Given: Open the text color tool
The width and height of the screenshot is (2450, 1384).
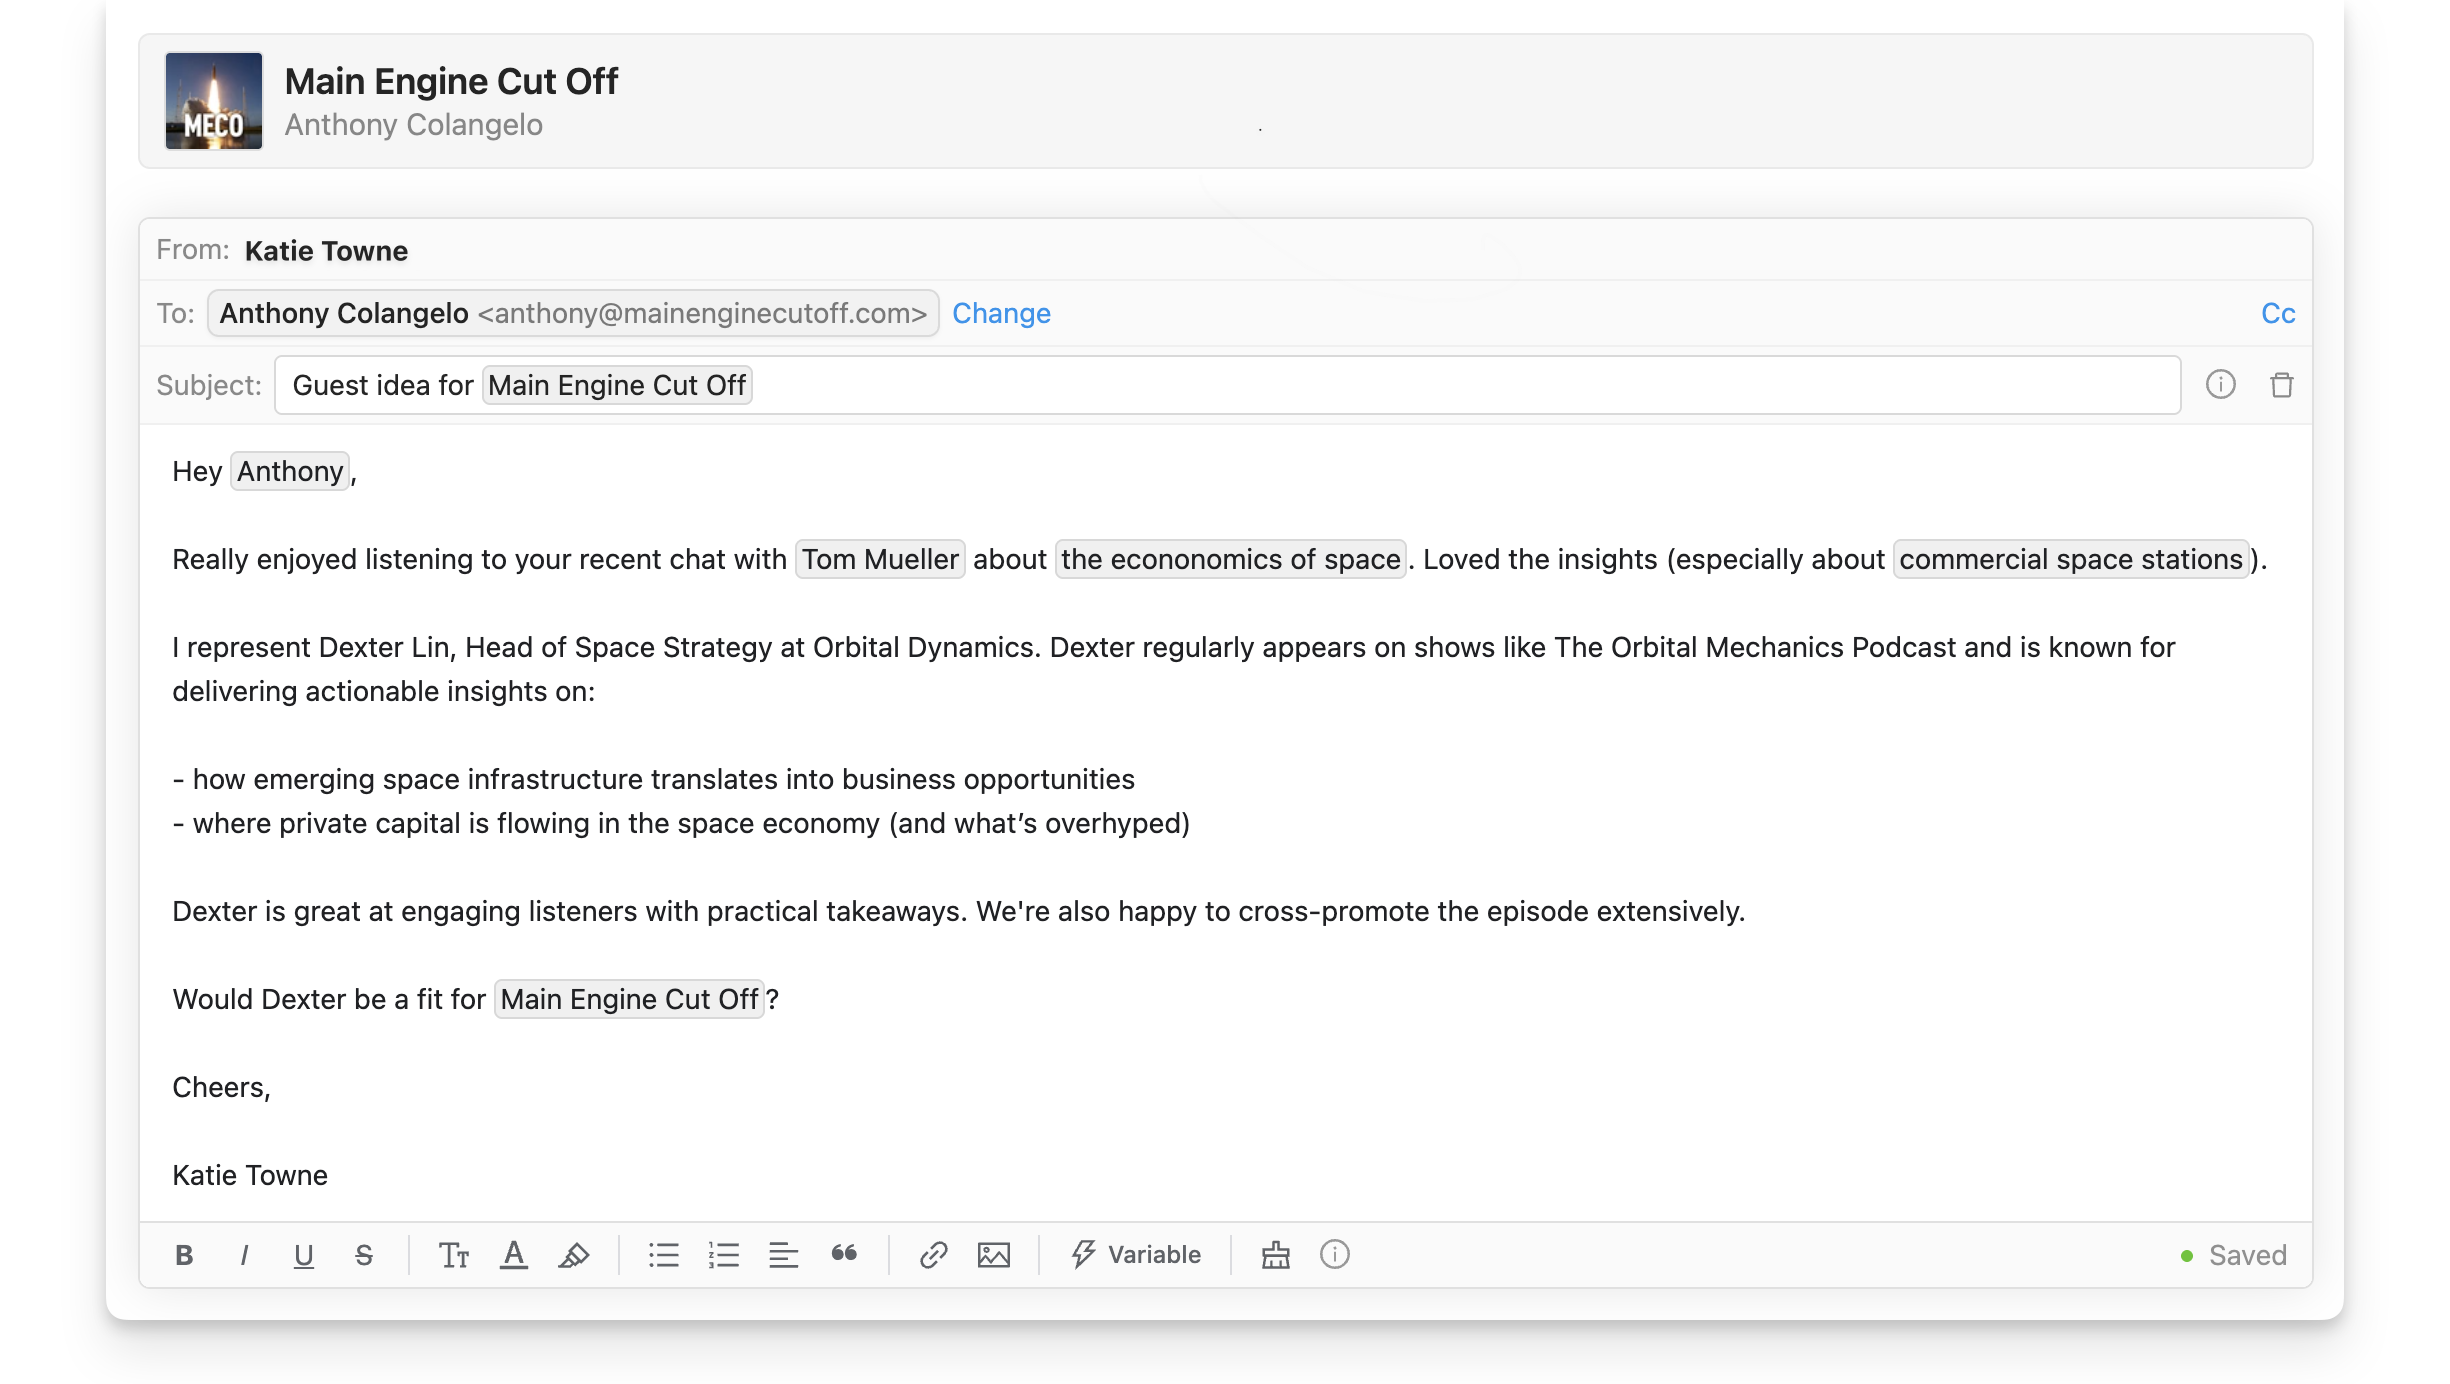Looking at the screenshot, I should click(514, 1255).
